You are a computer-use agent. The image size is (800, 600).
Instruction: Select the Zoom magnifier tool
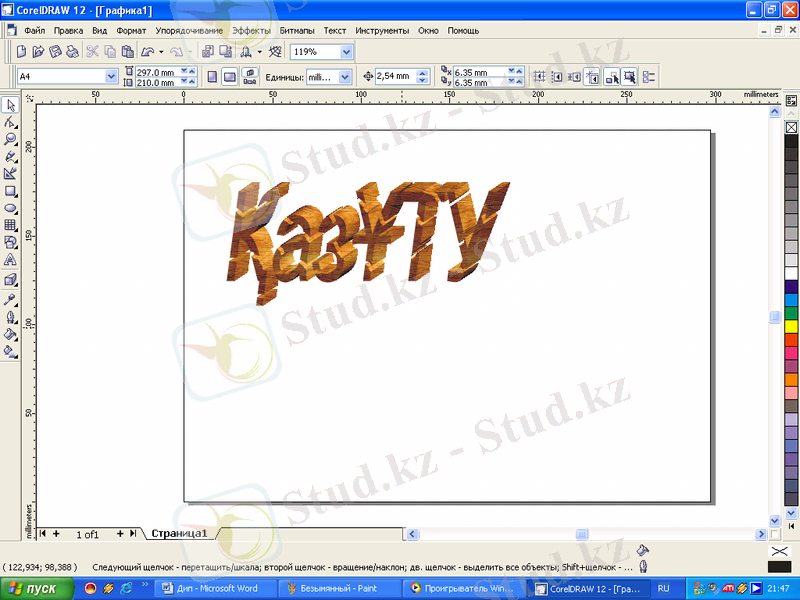coord(10,139)
